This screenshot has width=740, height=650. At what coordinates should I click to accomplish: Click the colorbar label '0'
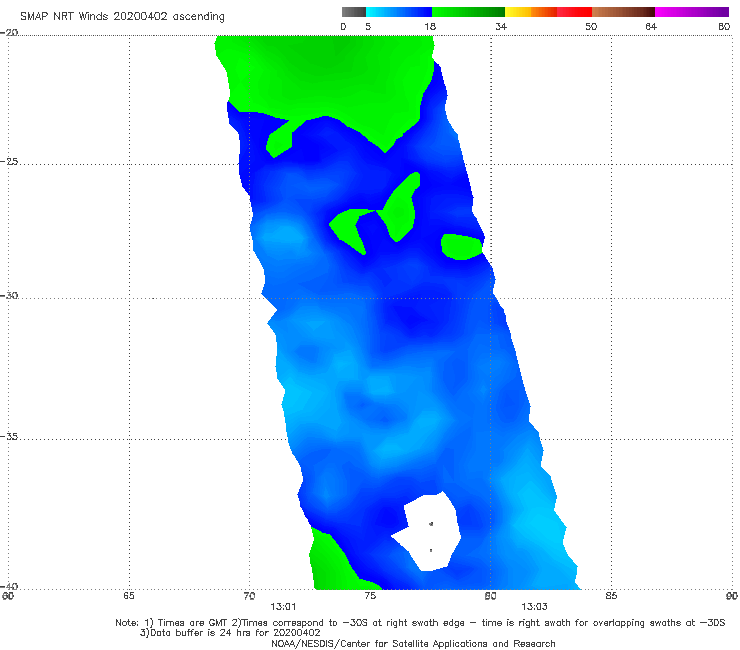point(343,27)
